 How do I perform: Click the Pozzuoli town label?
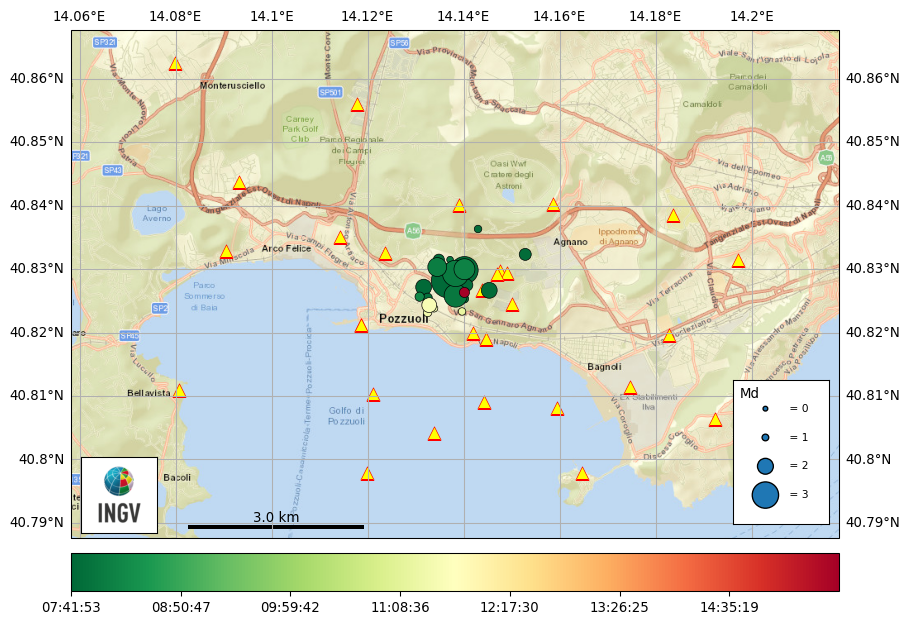coord(404,319)
